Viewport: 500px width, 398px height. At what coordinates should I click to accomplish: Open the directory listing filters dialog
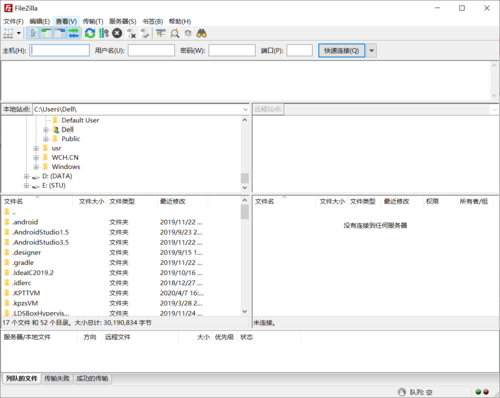[x=161, y=33]
